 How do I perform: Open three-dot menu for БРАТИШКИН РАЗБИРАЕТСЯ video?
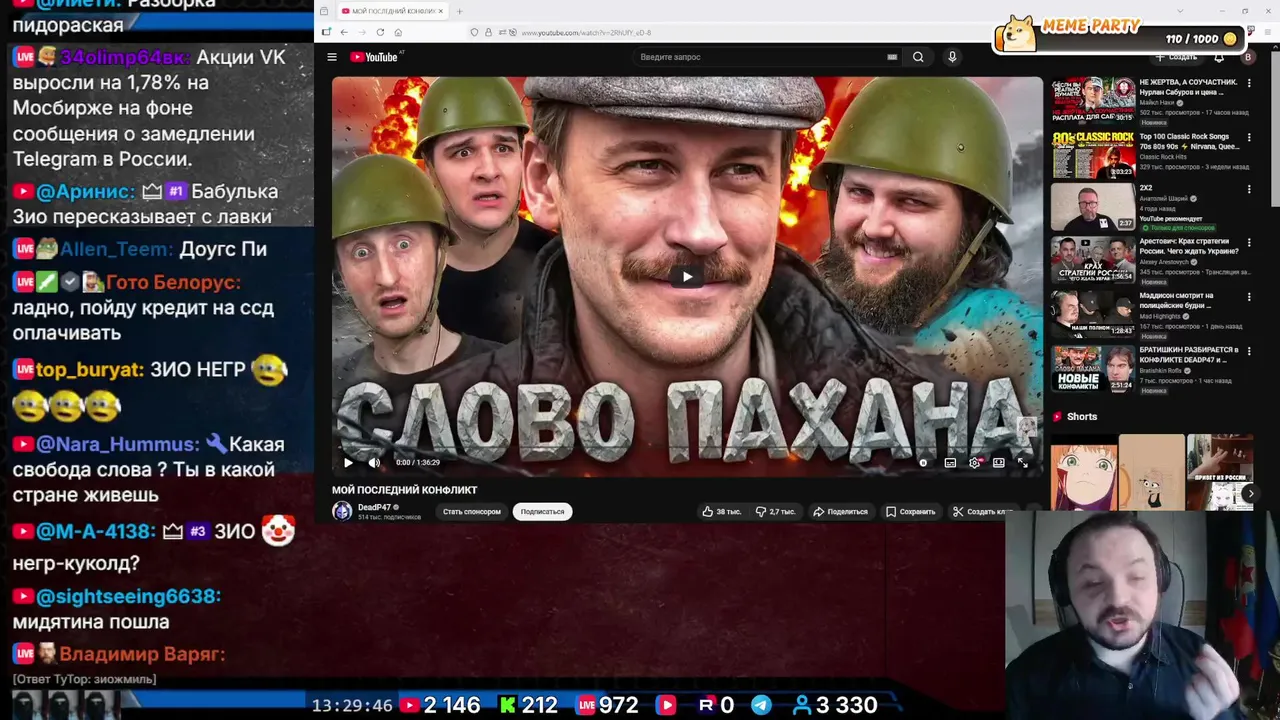click(1249, 351)
